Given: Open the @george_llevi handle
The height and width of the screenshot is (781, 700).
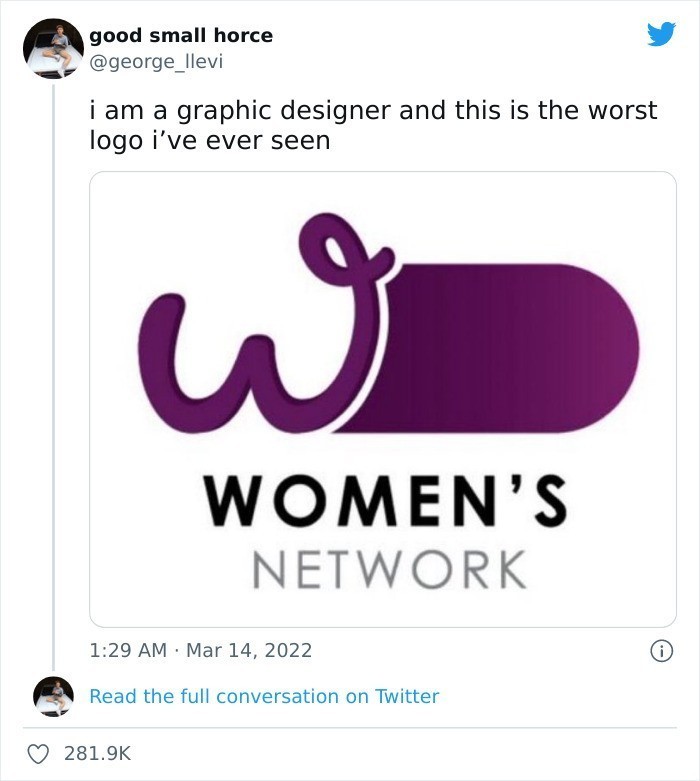Looking at the screenshot, I should point(156,62).
